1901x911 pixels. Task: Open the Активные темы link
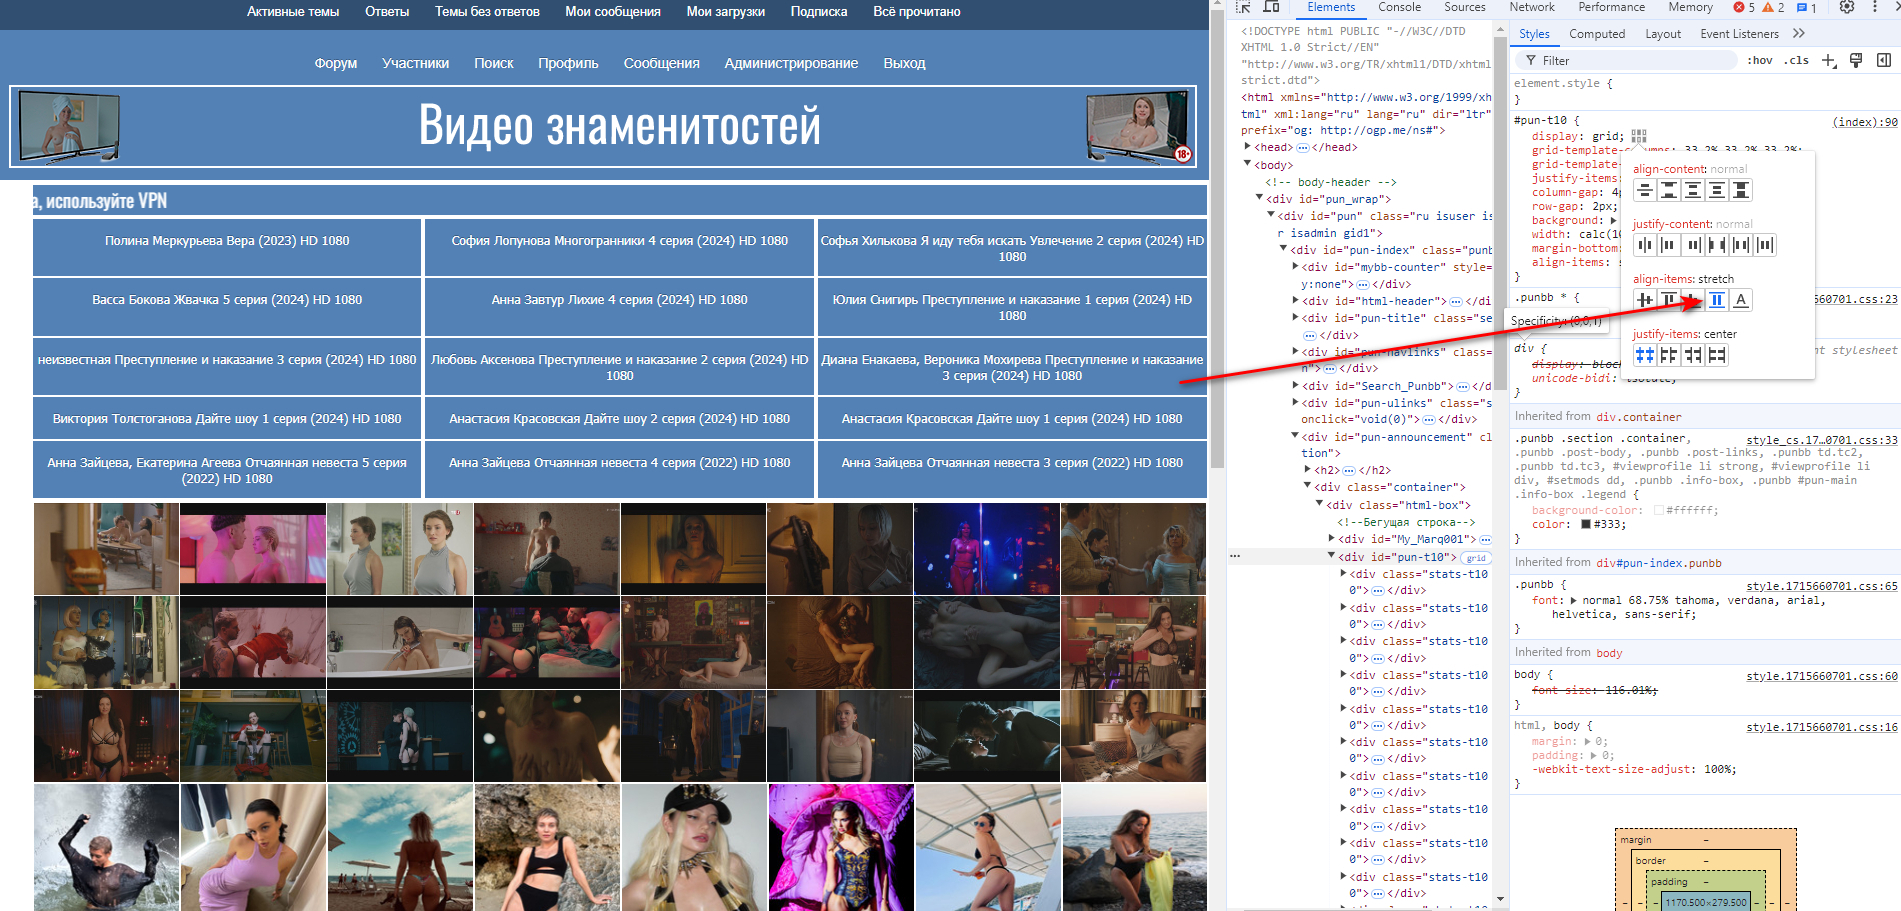tap(293, 12)
